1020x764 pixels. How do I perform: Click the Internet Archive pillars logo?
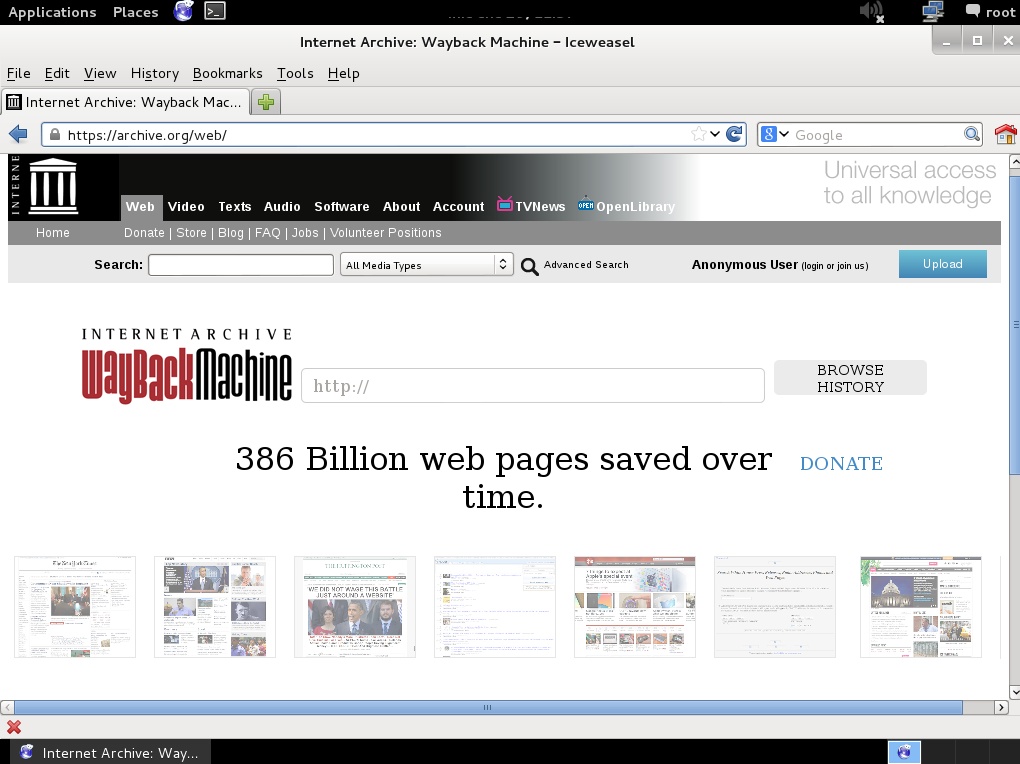53,186
